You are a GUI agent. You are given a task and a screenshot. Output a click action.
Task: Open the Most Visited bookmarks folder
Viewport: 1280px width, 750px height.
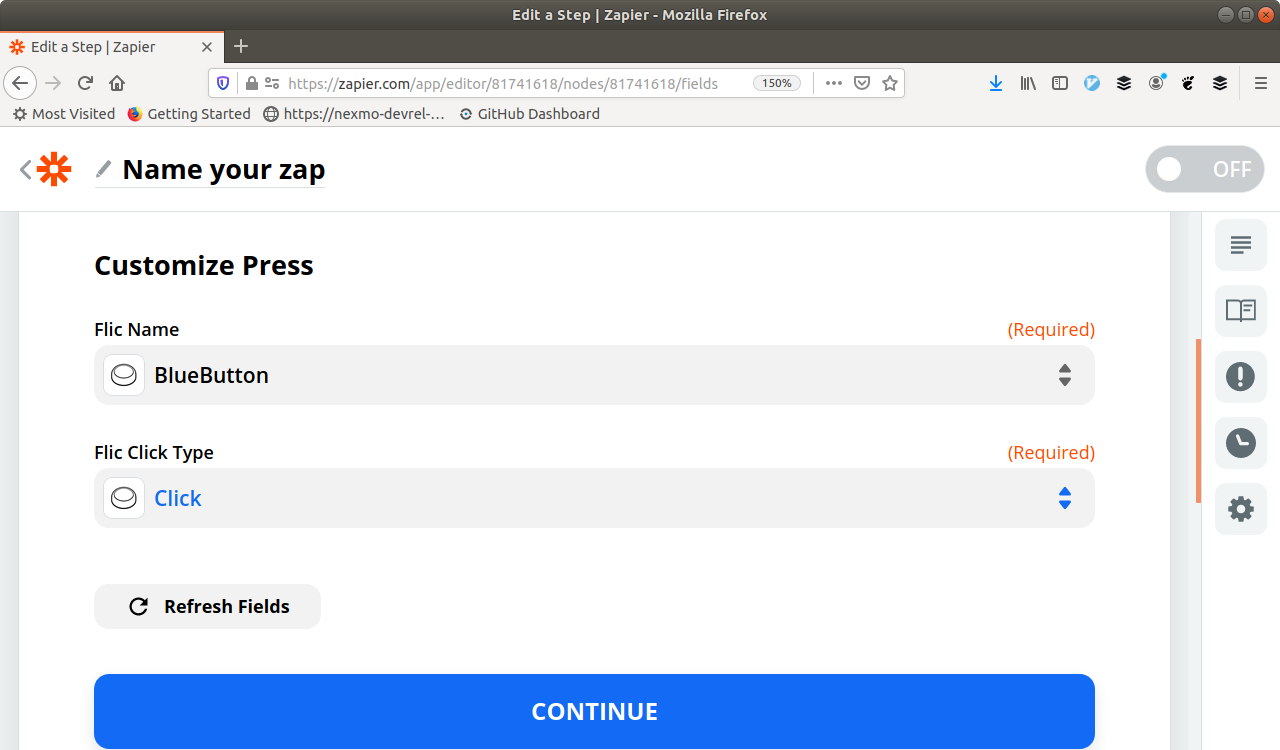pos(63,114)
